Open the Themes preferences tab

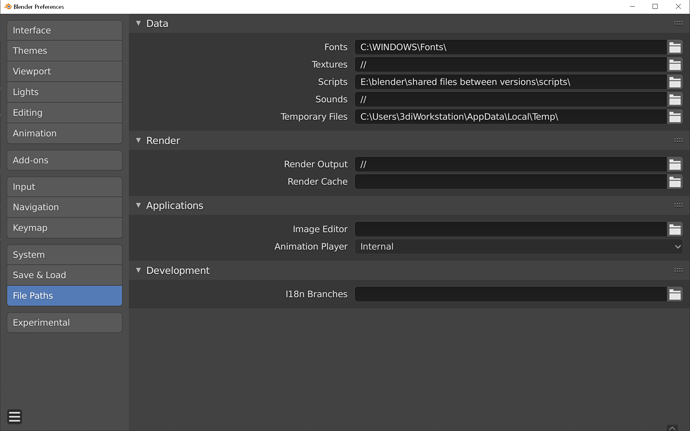tap(65, 51)
